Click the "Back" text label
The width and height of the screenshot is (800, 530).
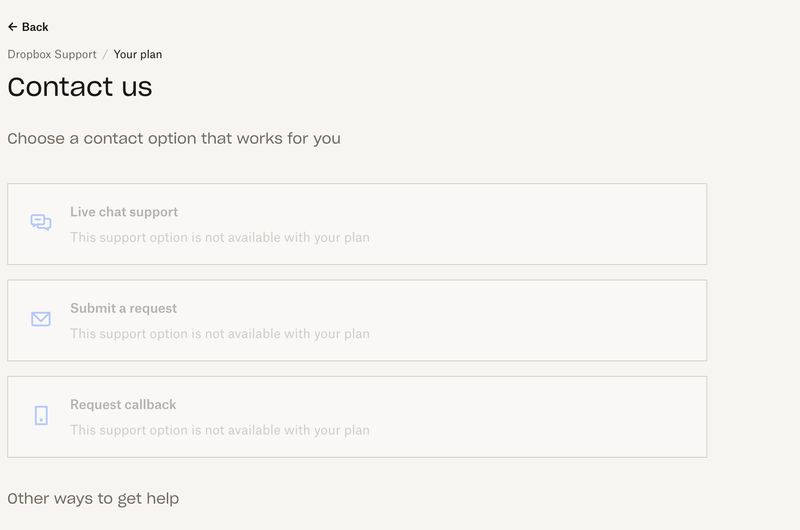click(35, 27)
